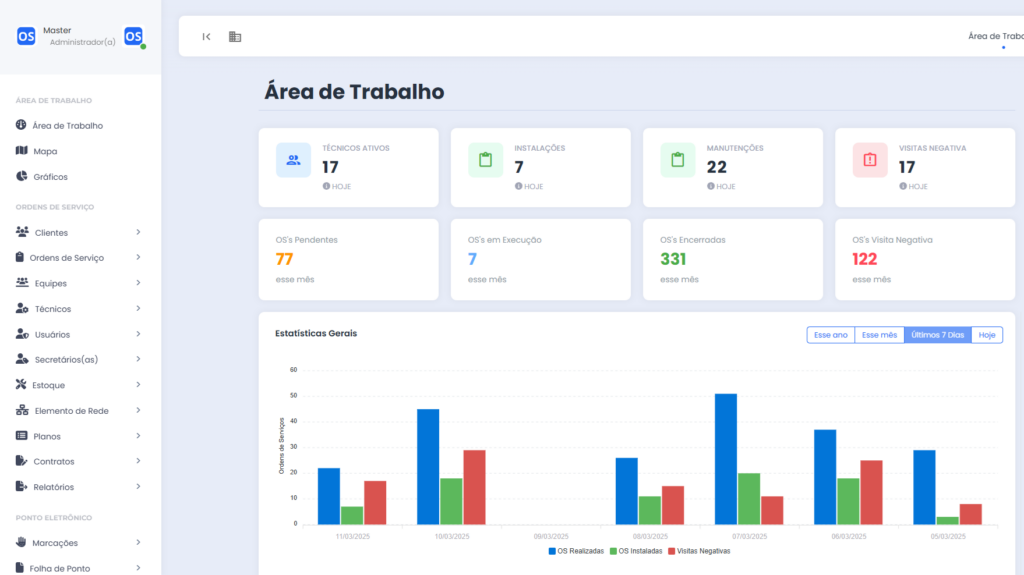Set chart filter to Hoje

click(x=986, y=335)
